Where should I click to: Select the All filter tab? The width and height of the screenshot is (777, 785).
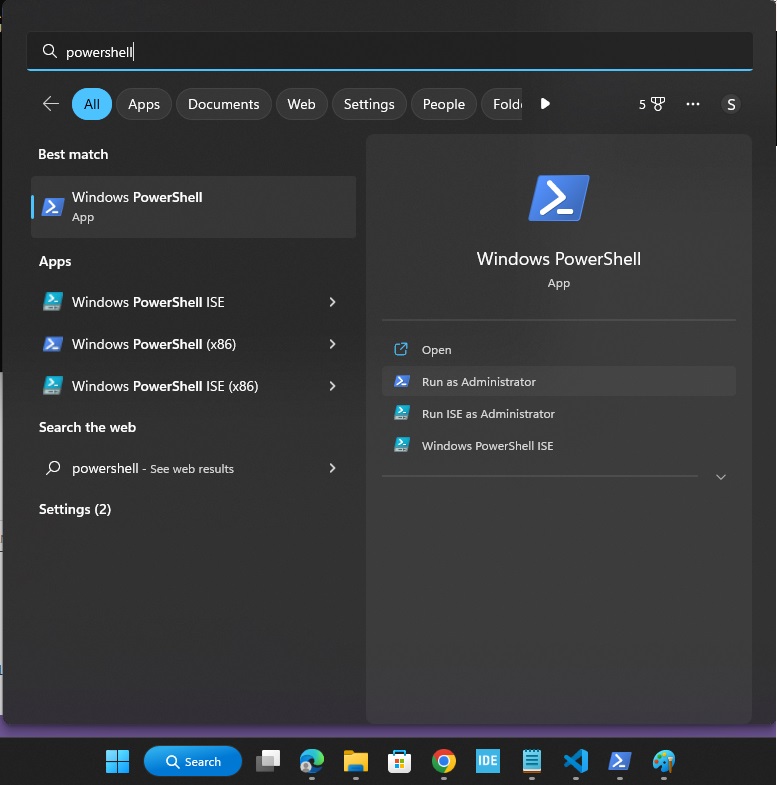coord(92,104)
